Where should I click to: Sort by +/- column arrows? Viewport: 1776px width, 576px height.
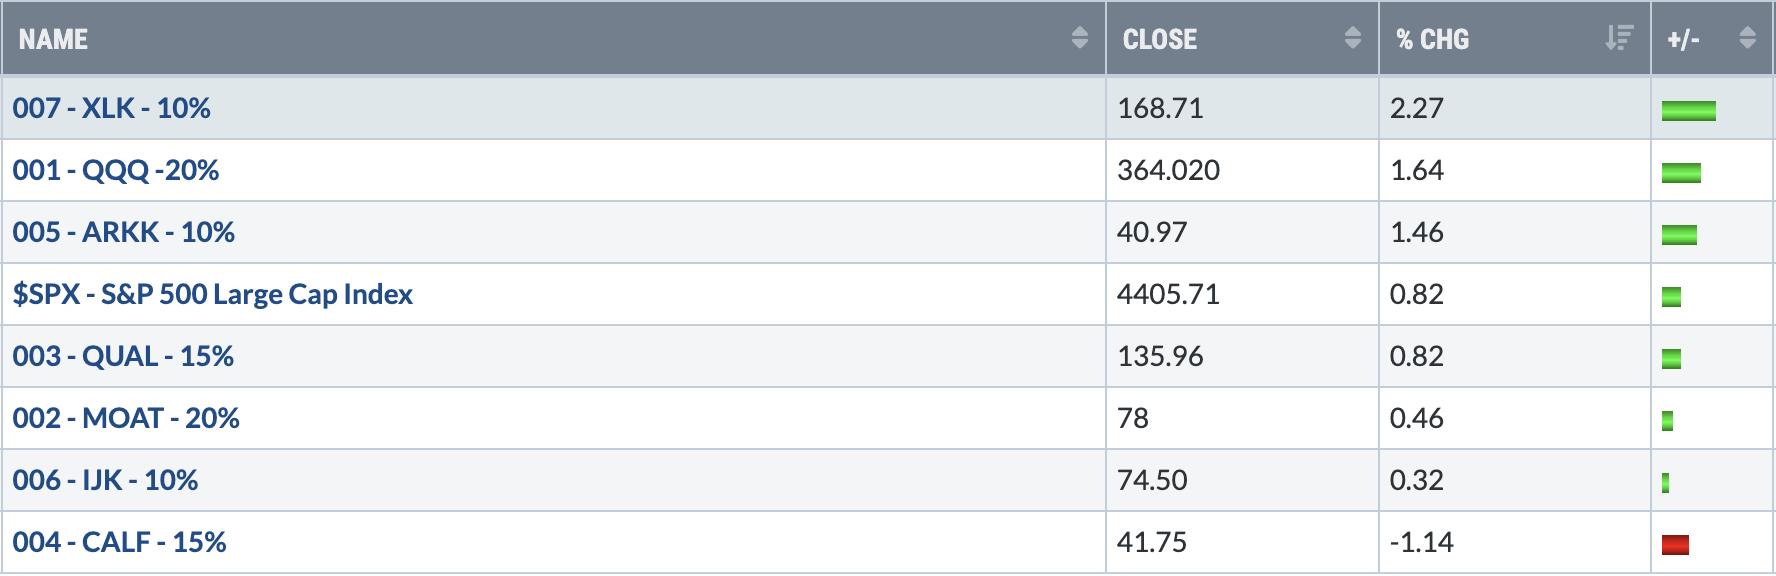[1747, 38]
